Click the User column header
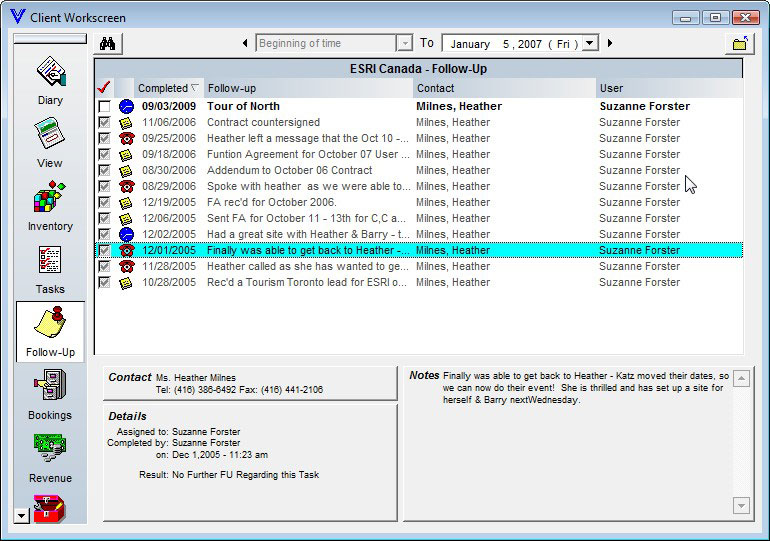Screen dimensions: 770x541 pos(668,88)
